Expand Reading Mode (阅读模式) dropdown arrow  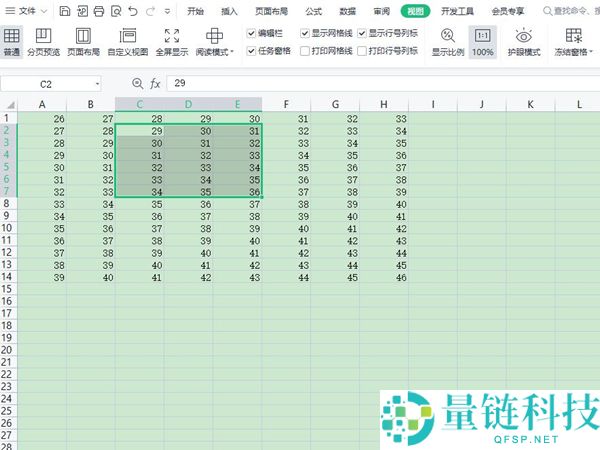(232, 51)
